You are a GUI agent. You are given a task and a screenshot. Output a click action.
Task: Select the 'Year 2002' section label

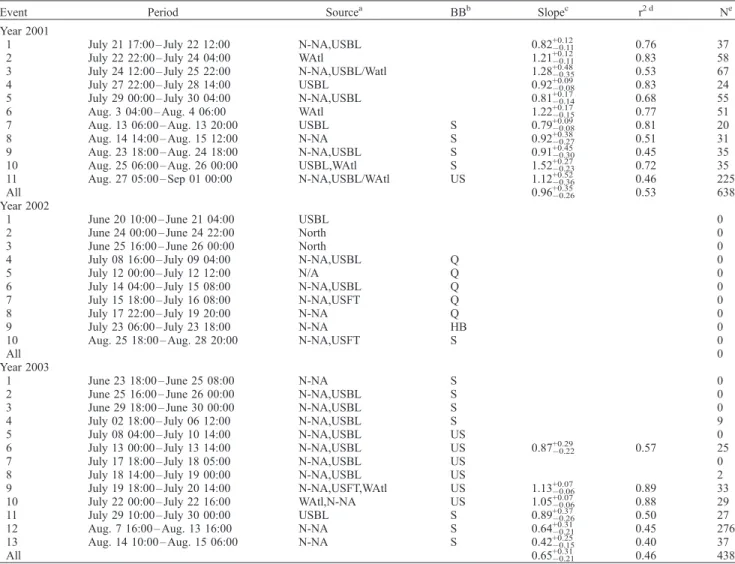[x=24, y=206]
